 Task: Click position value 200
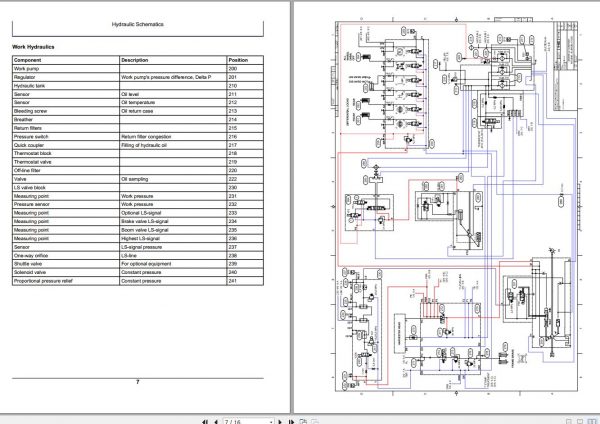click(x=233, y=68)
